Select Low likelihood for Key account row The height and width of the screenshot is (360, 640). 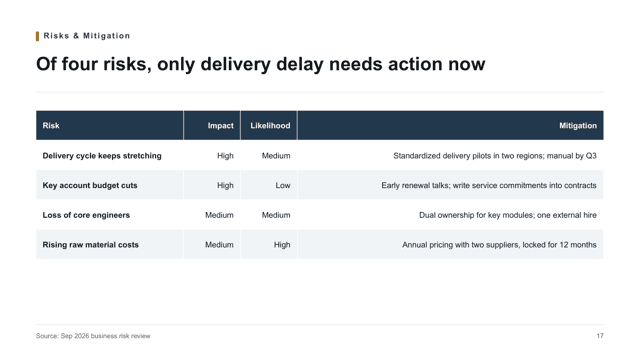click(x=283, y=185)
